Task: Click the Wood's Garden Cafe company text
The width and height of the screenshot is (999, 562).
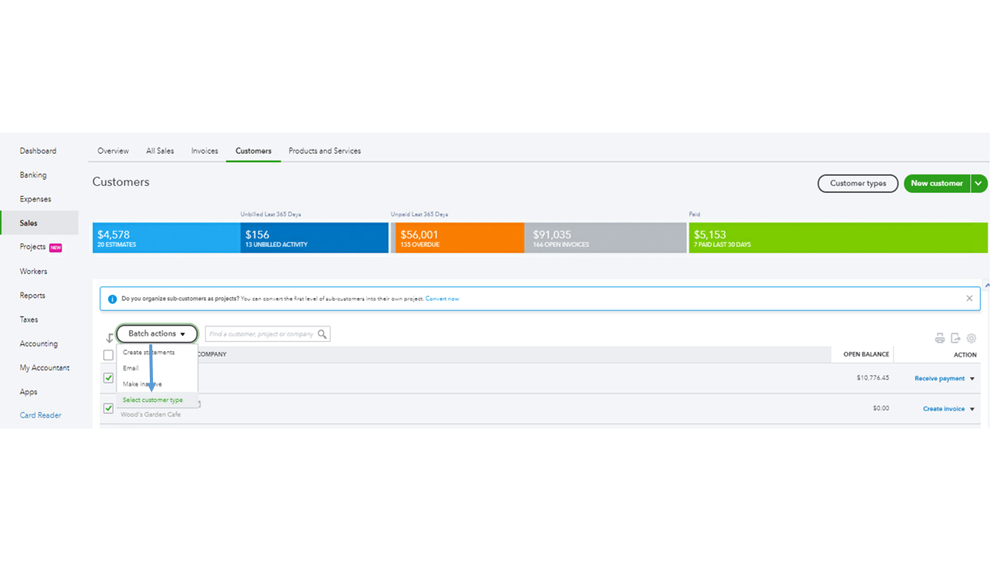Action: [x=150, y=415]
